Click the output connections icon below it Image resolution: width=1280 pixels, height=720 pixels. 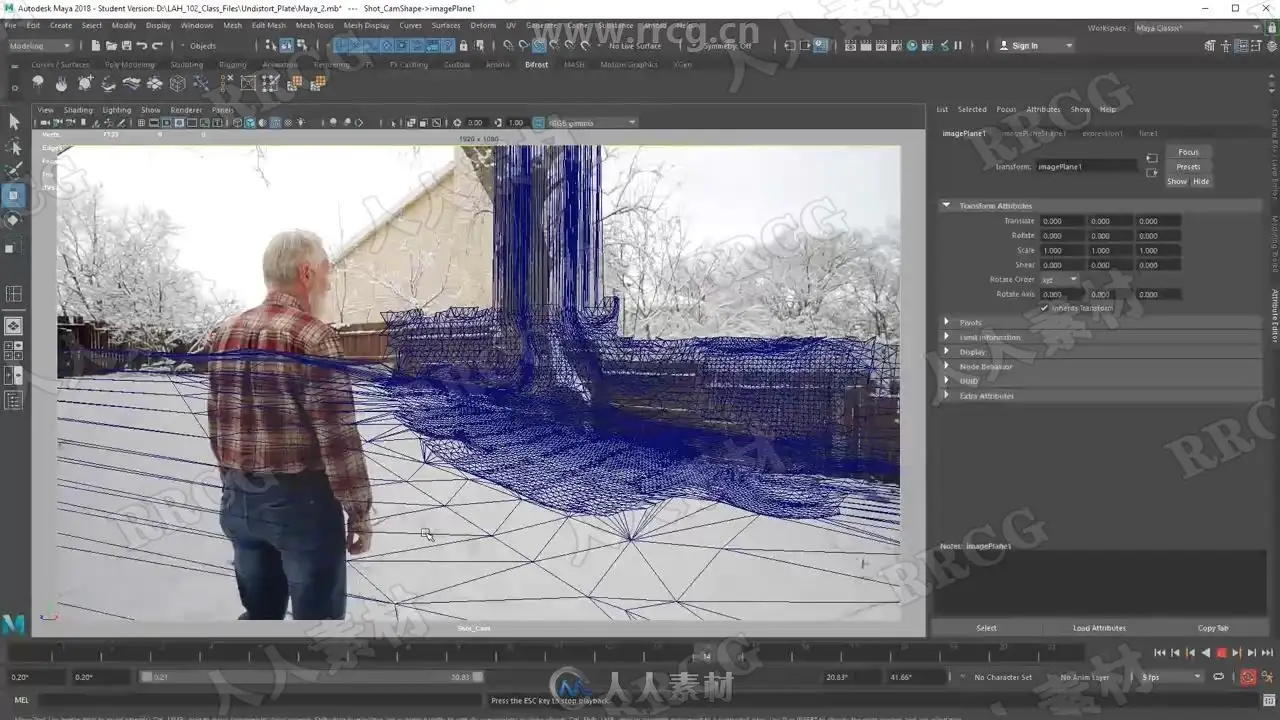click(x=1152, y=173)
